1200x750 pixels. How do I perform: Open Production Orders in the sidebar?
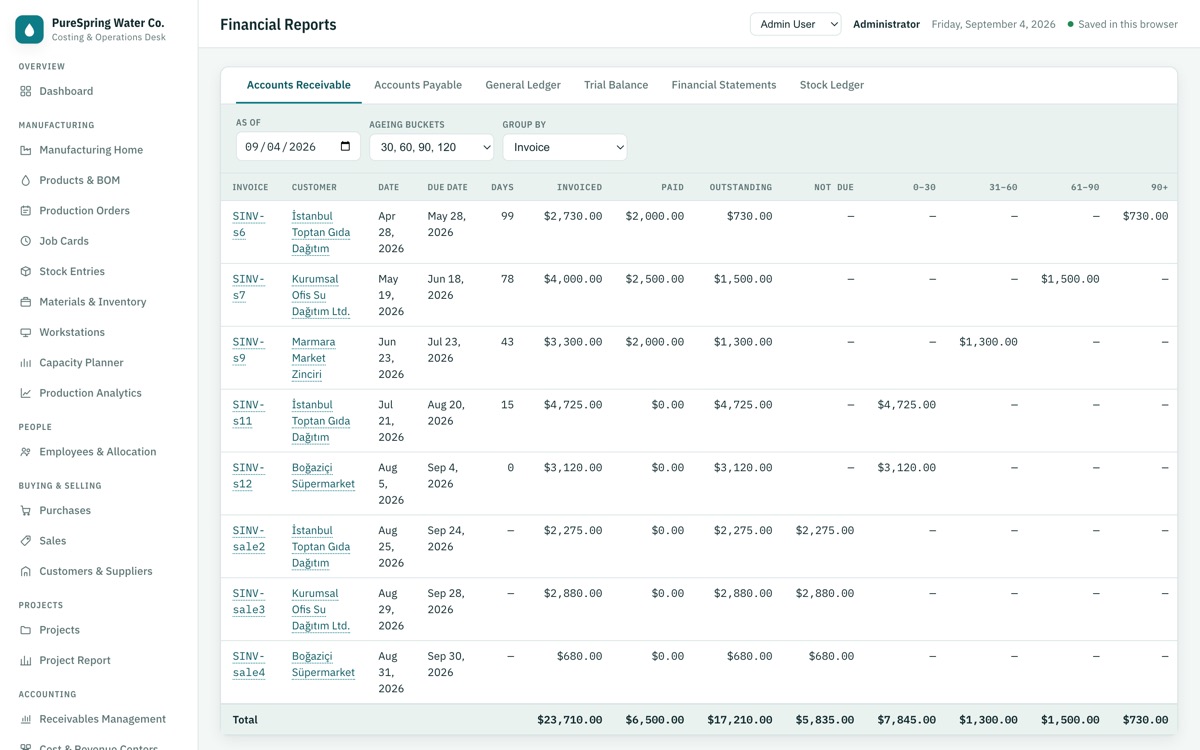98,211
